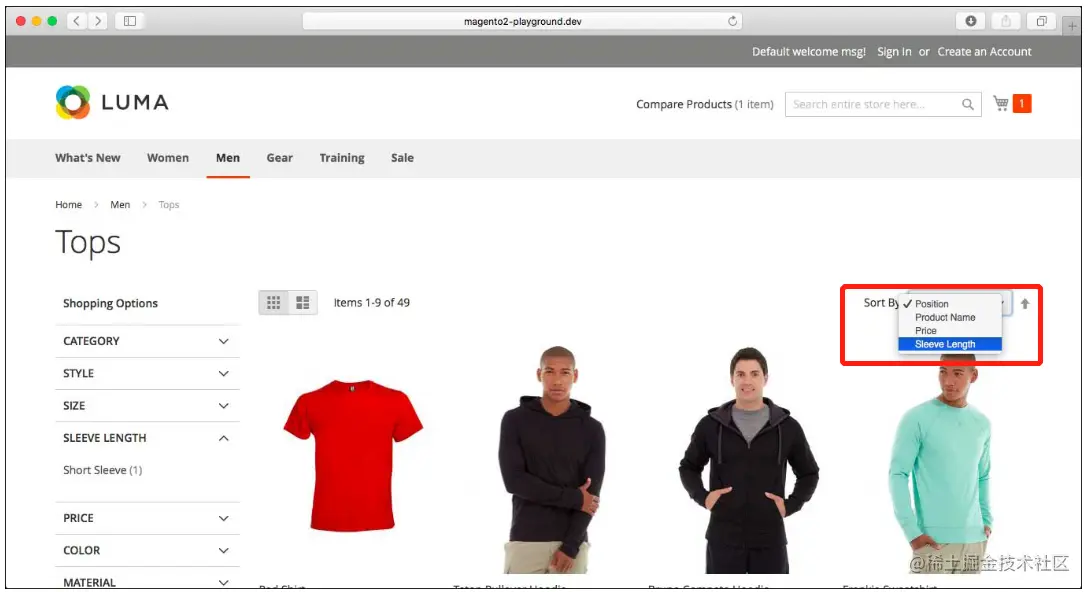Open the mint green sweatshirt product image

pyautogui.click(x=942, y=462)
